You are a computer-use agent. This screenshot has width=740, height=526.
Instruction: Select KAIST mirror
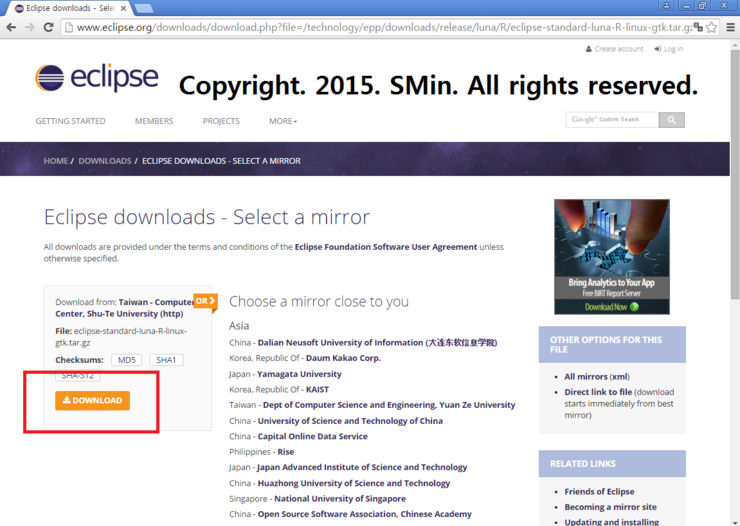[317, 390]
